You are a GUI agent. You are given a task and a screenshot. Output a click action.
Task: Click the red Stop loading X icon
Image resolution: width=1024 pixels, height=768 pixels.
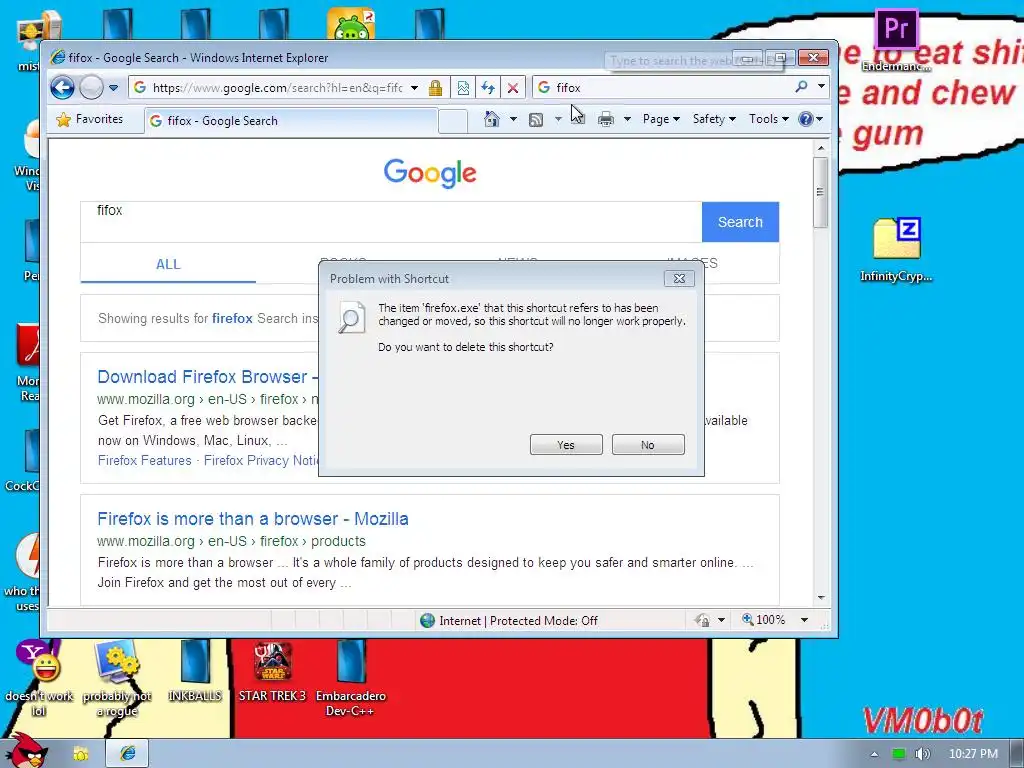tap(513, 88)
